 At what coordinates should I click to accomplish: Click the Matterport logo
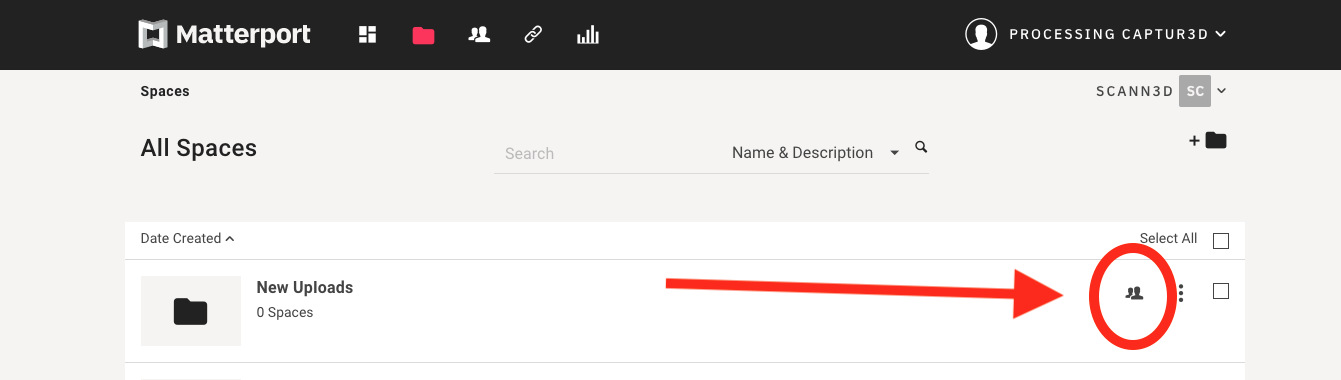tap(224, 34)
